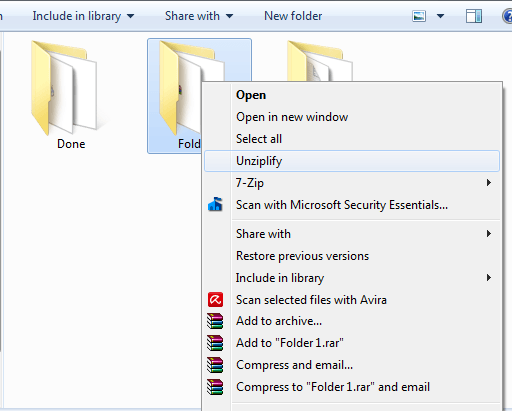This screenshot has height=411, width=512.
Task: Open the Include in library toolbar dropdown
Action: (83, 16)
